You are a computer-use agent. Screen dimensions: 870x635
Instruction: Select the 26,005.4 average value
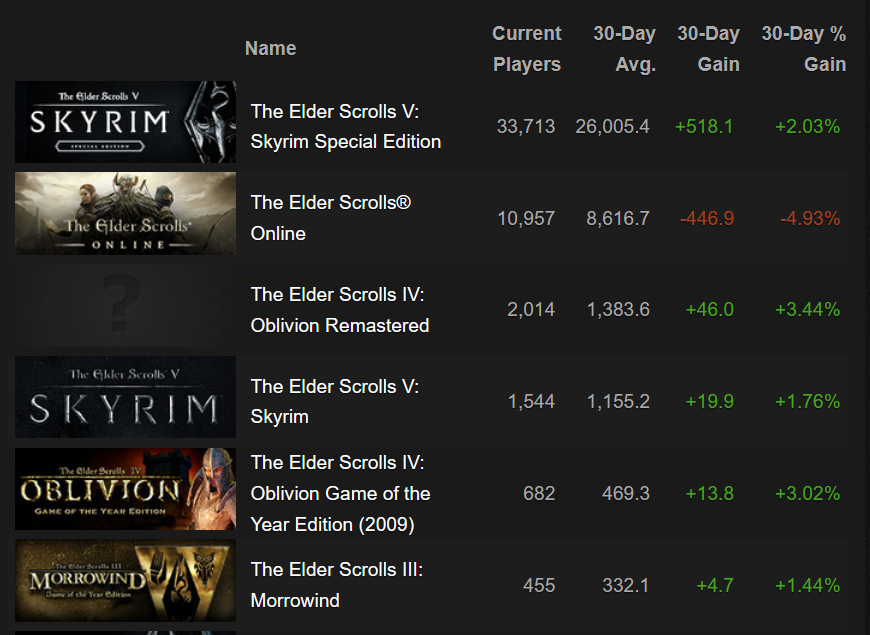612,127
